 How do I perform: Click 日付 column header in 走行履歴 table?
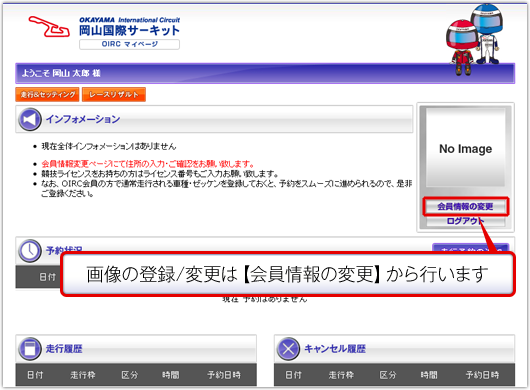click(x=35, y=375)
